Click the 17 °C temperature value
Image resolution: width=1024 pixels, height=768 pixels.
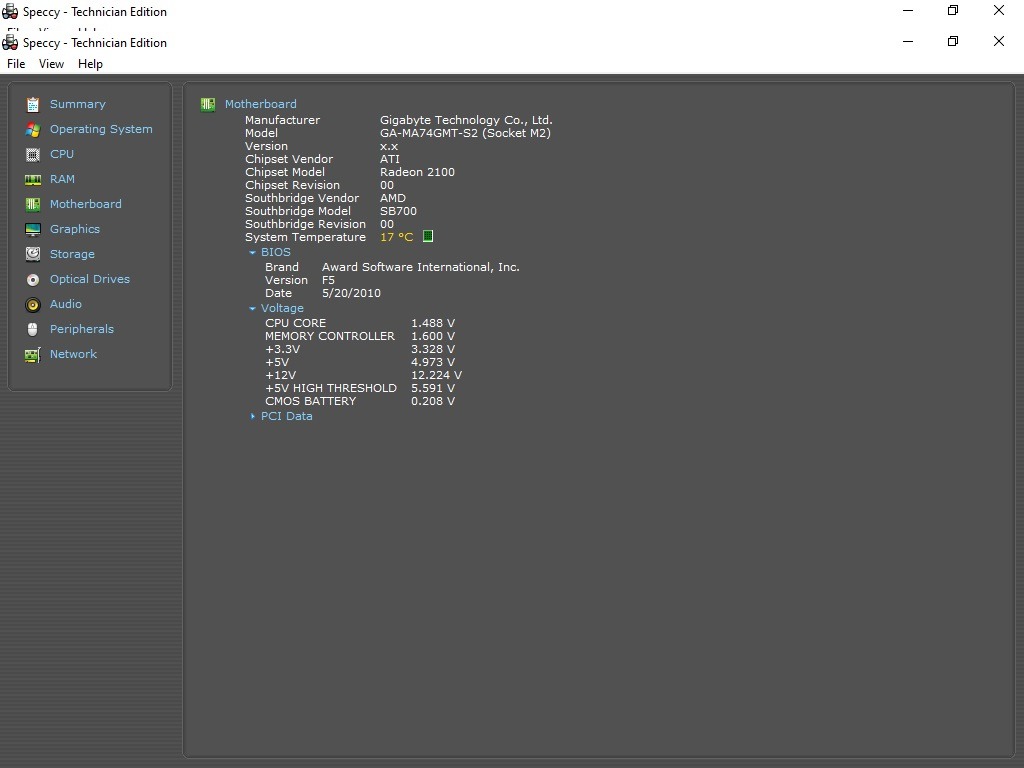(x=396, y=237)
